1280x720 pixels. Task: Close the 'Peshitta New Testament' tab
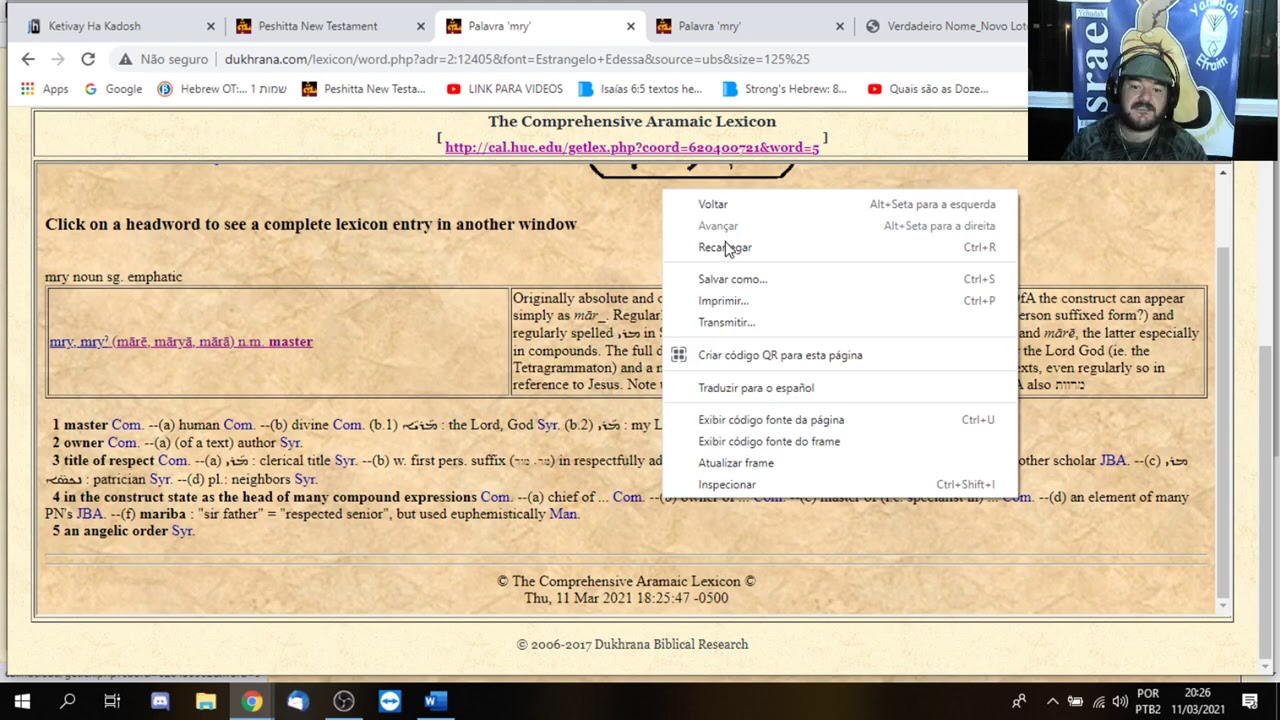(420, 26)
